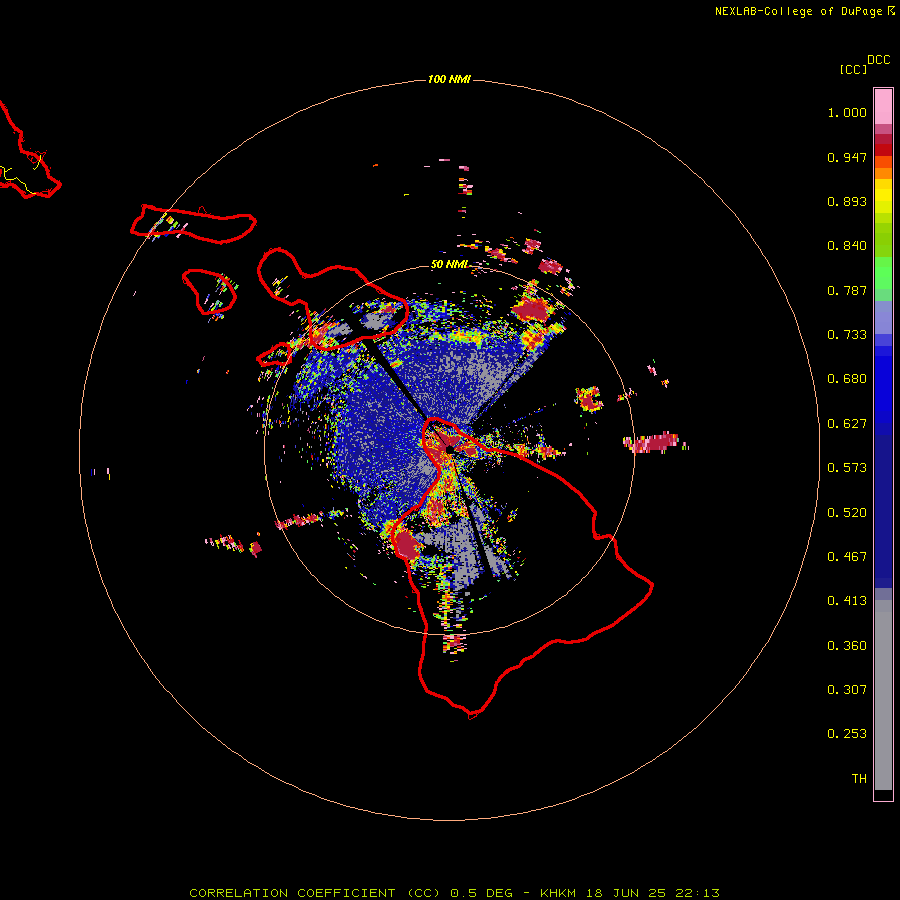Click the 0.360 legend value

(847, 646)
